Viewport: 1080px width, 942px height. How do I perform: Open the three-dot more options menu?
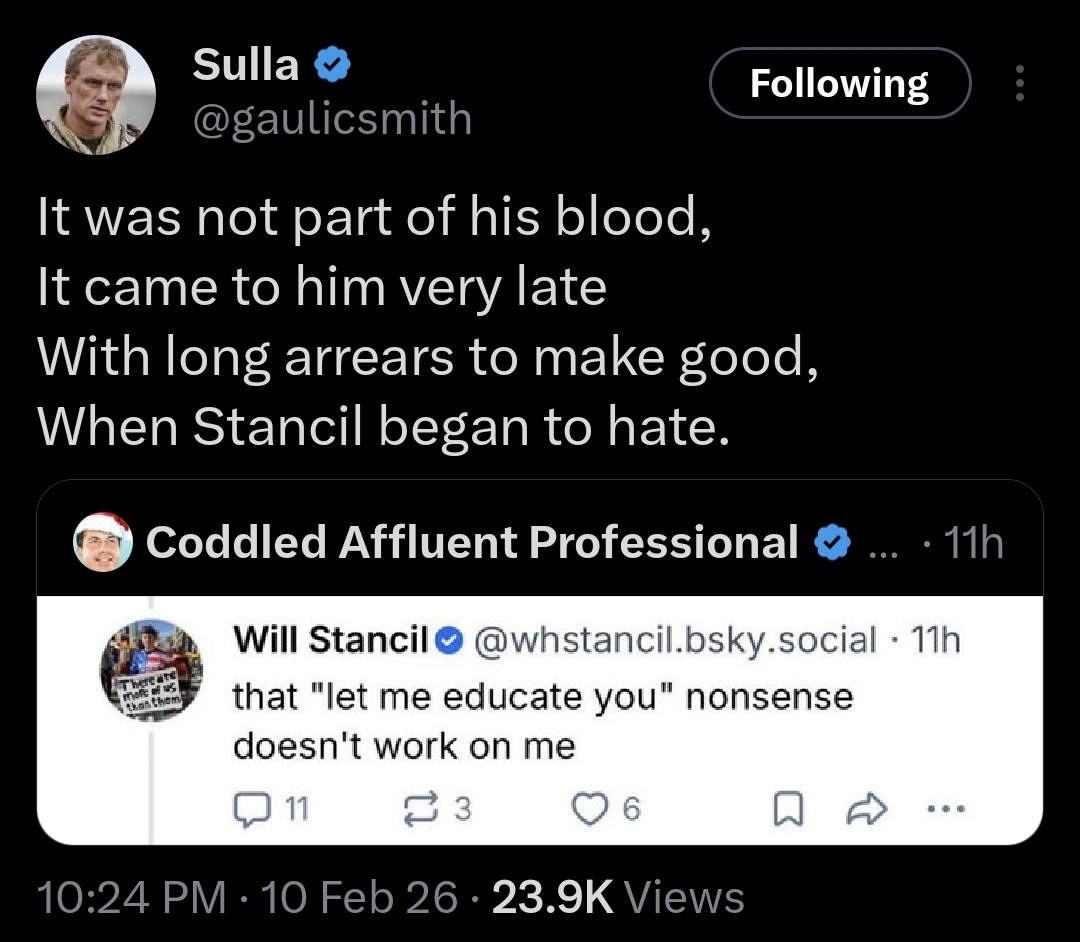(1019, 84)
